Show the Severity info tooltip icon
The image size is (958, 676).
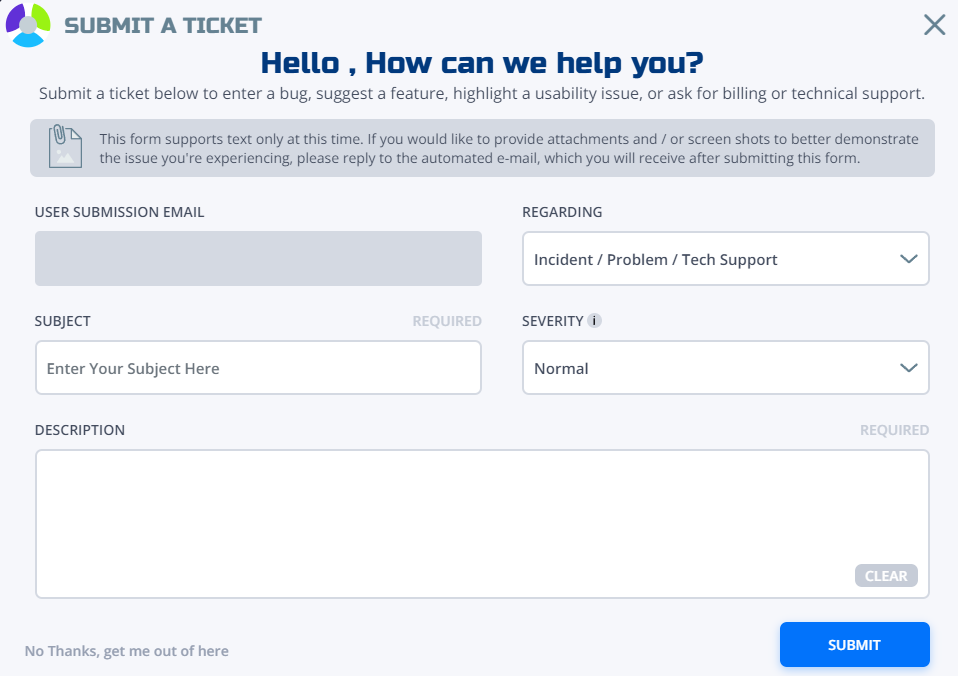[594, 320]
